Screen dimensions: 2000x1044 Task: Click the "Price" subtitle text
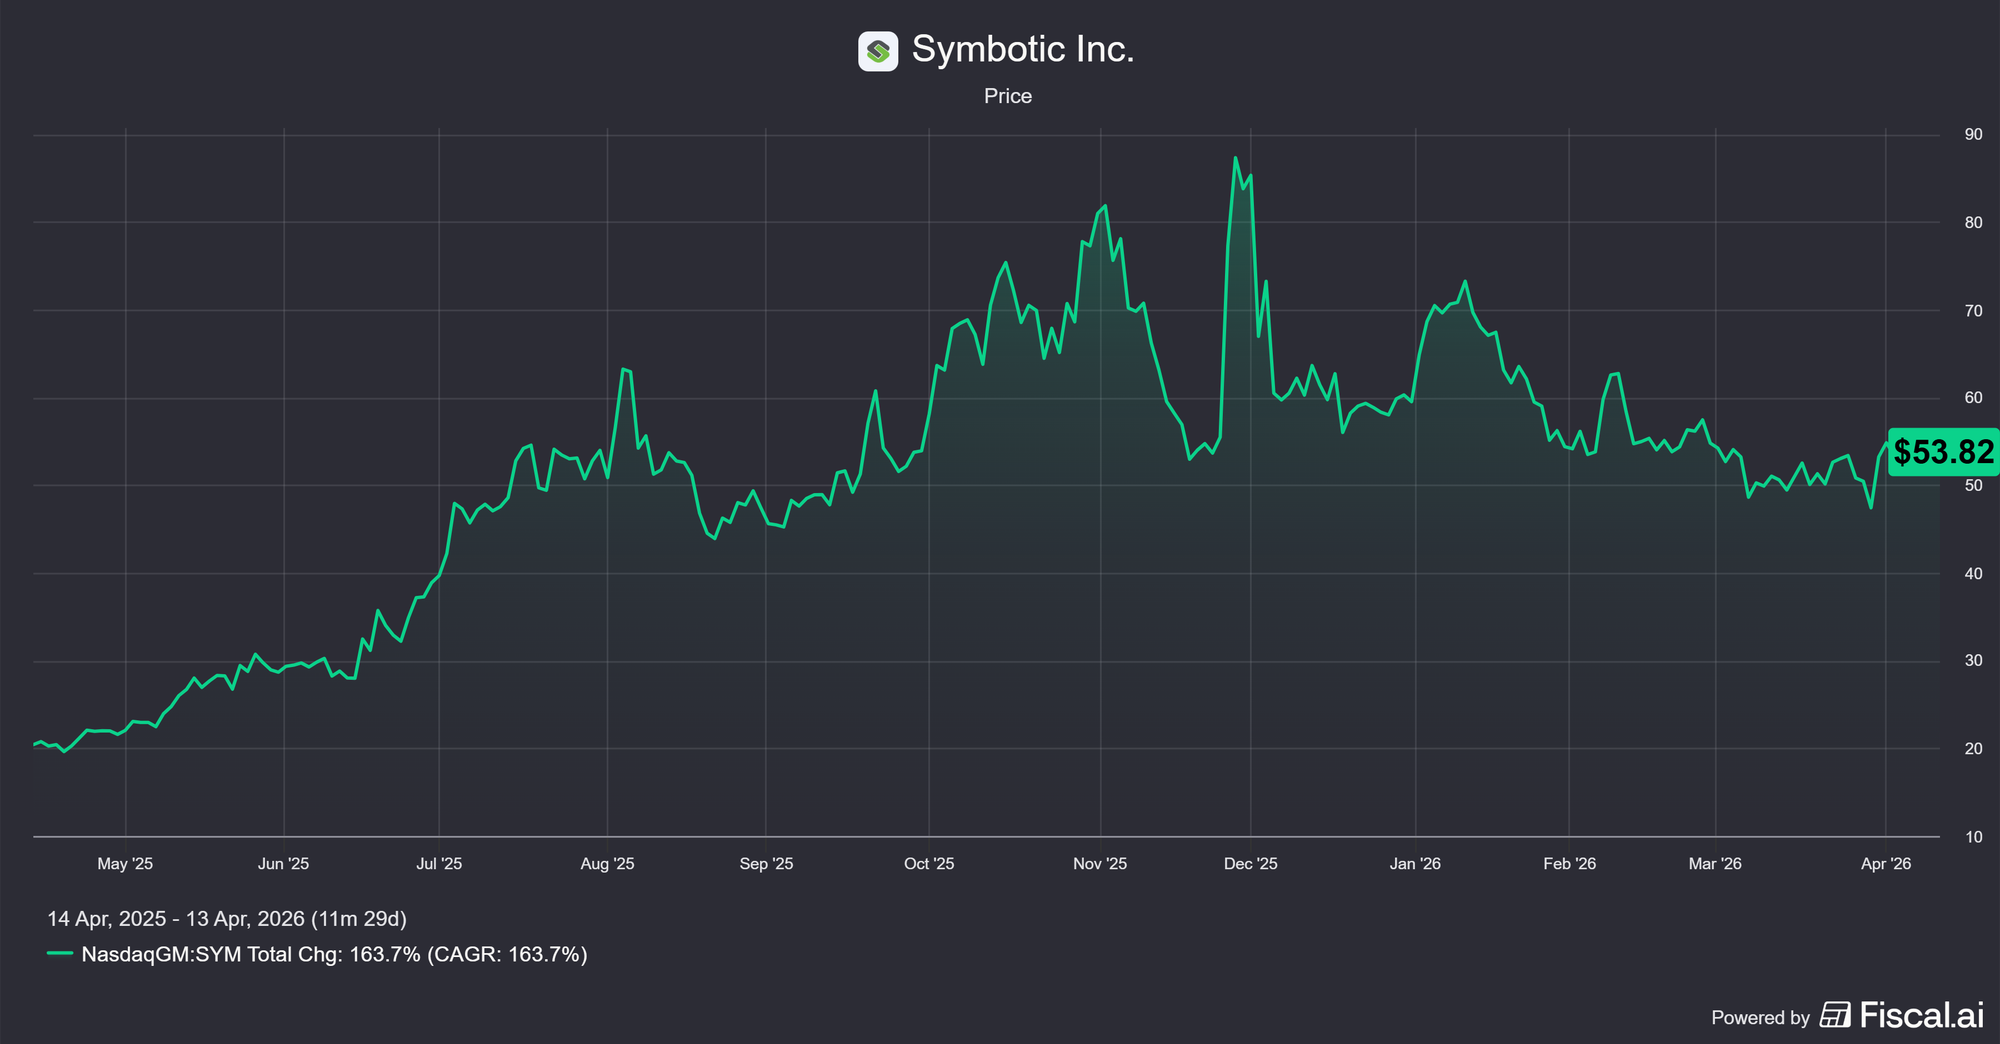(x=1008, y=96)
